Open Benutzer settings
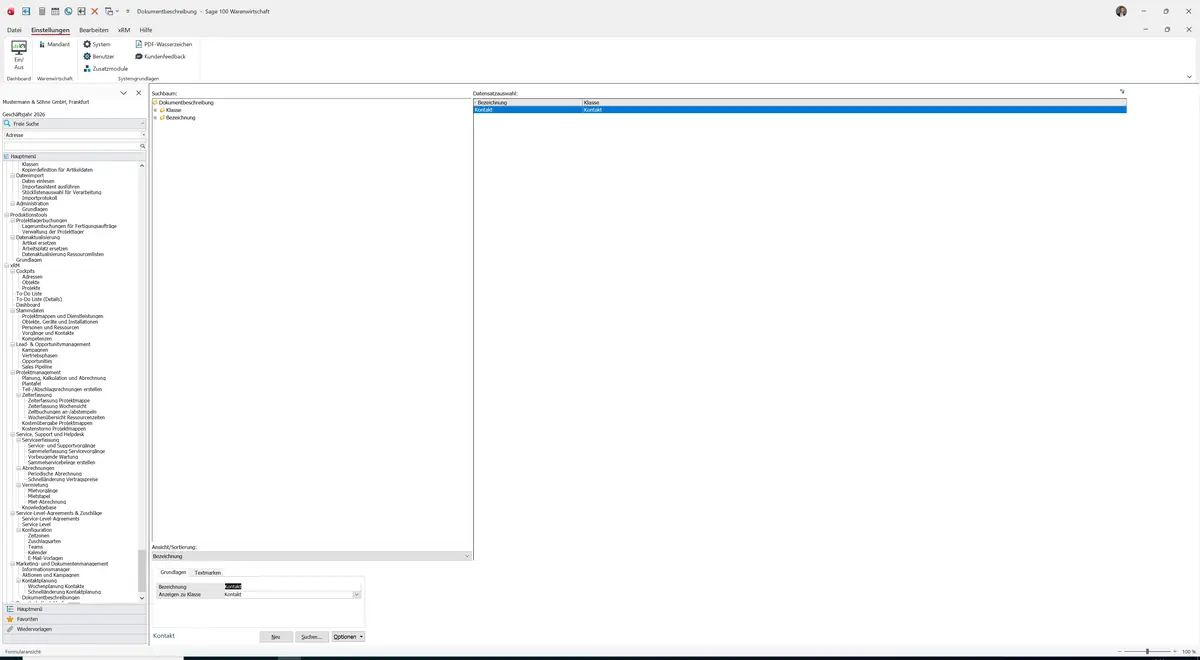 point(98,56)
